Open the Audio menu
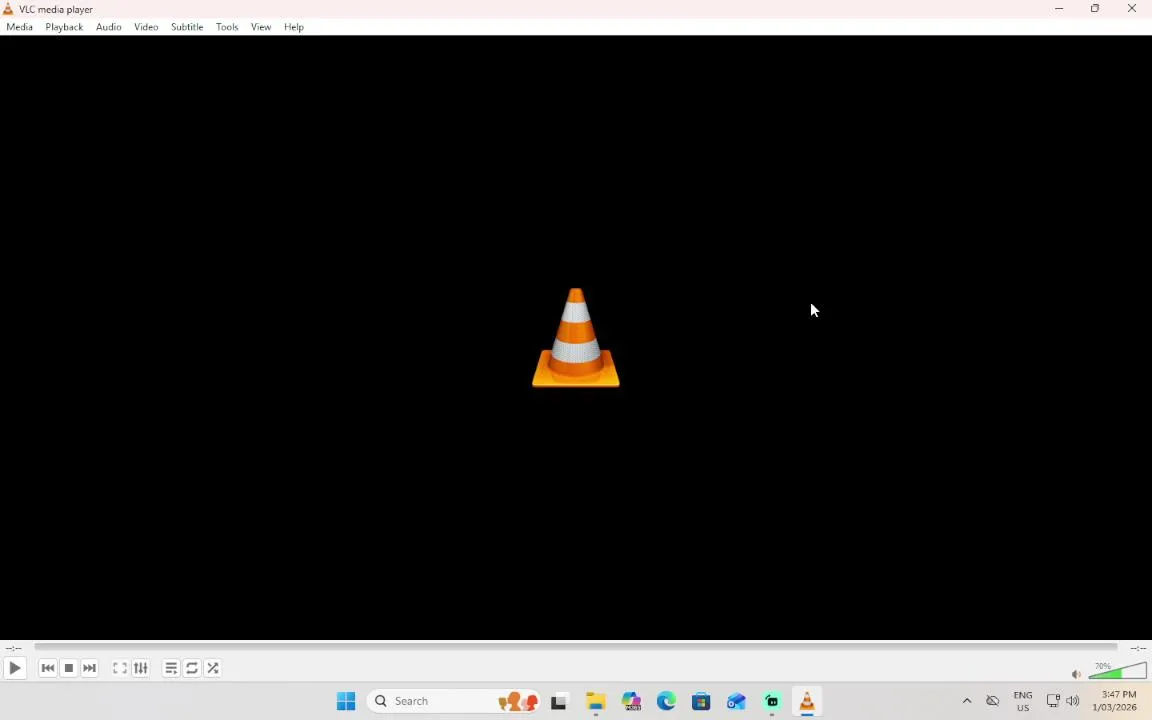1152x720 pixels. [109, 26]
